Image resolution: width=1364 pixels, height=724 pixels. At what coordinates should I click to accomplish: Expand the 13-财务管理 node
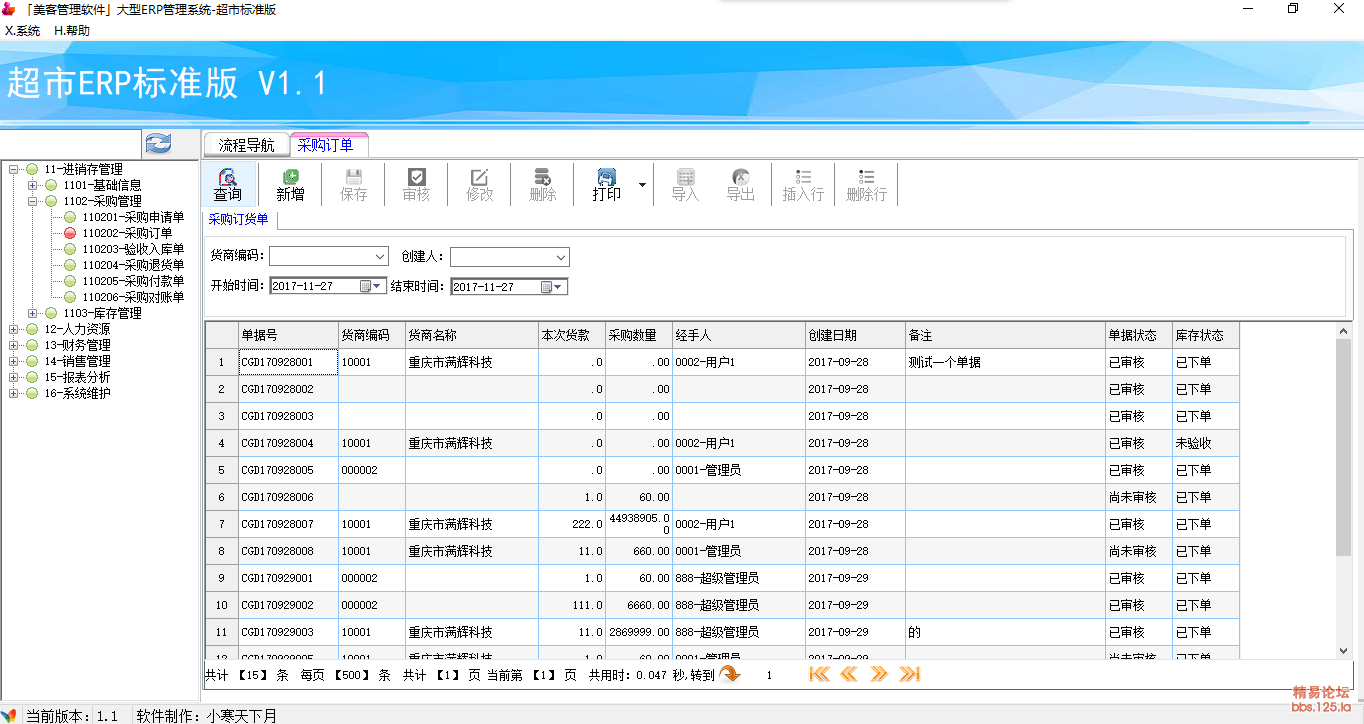click(x=14, y=345)
